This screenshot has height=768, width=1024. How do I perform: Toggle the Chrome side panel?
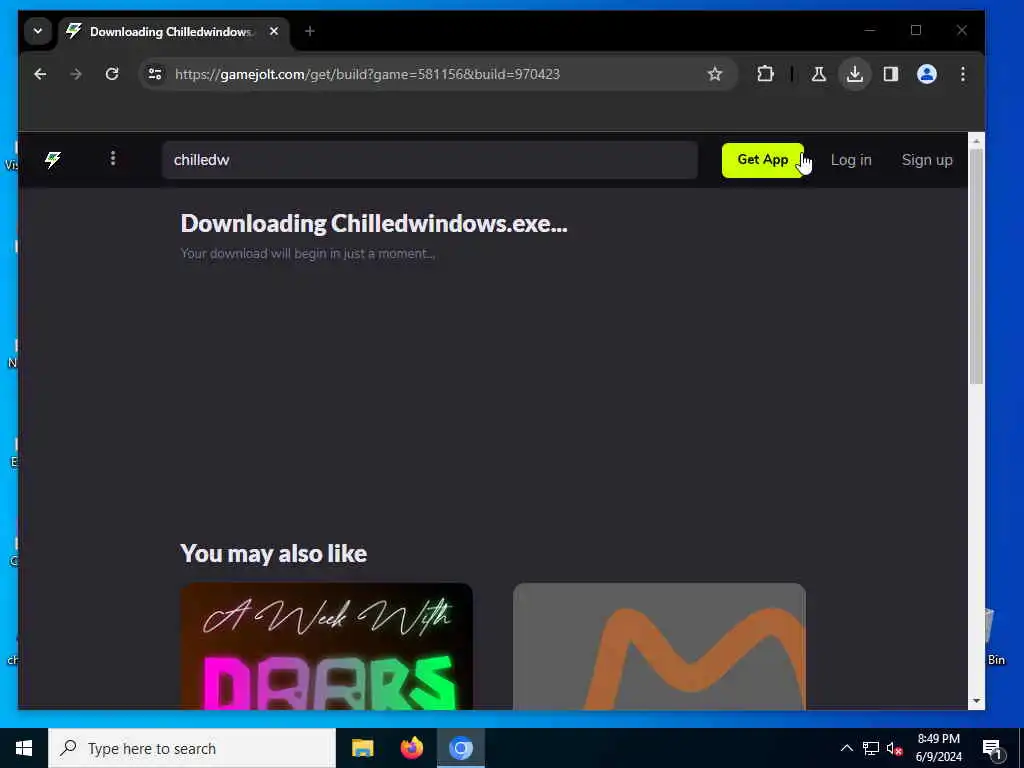point(891,74)
